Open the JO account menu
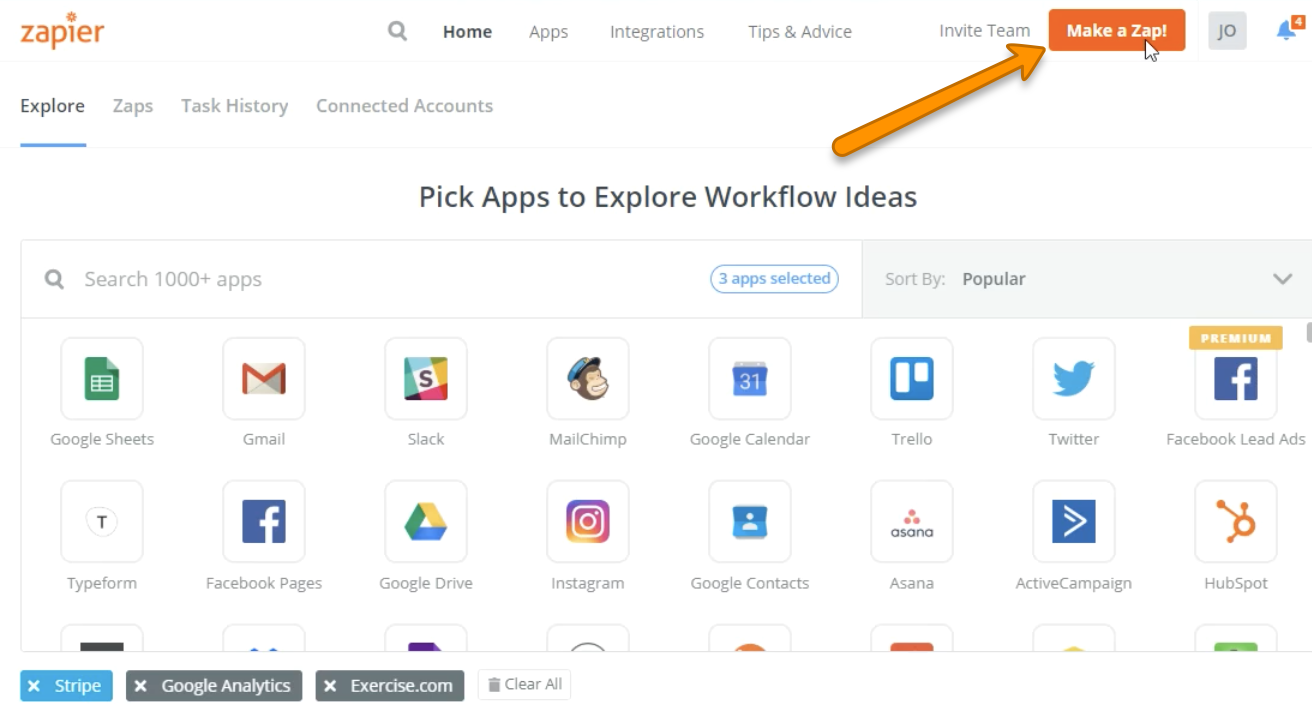The height and width of the screenshot is (720, 1312). [x=1227, y=31]
